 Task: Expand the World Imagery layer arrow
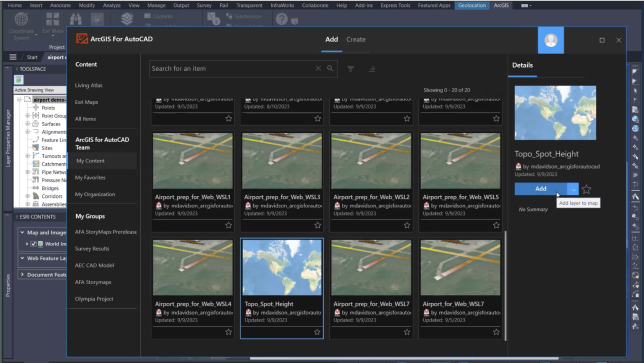pos(27,244)
